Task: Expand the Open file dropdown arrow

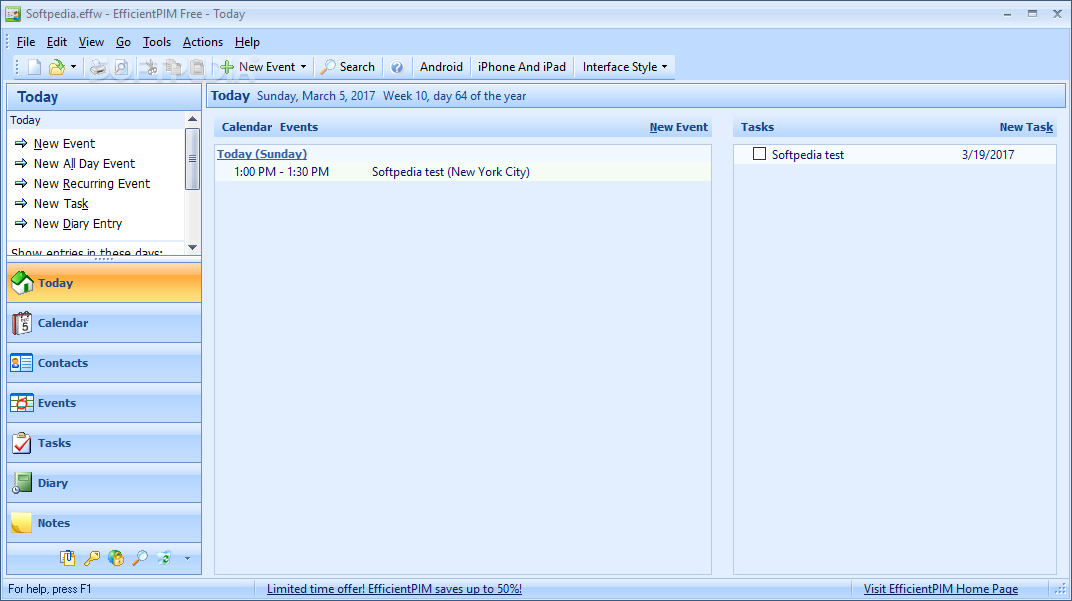Action: coord(73,67)
